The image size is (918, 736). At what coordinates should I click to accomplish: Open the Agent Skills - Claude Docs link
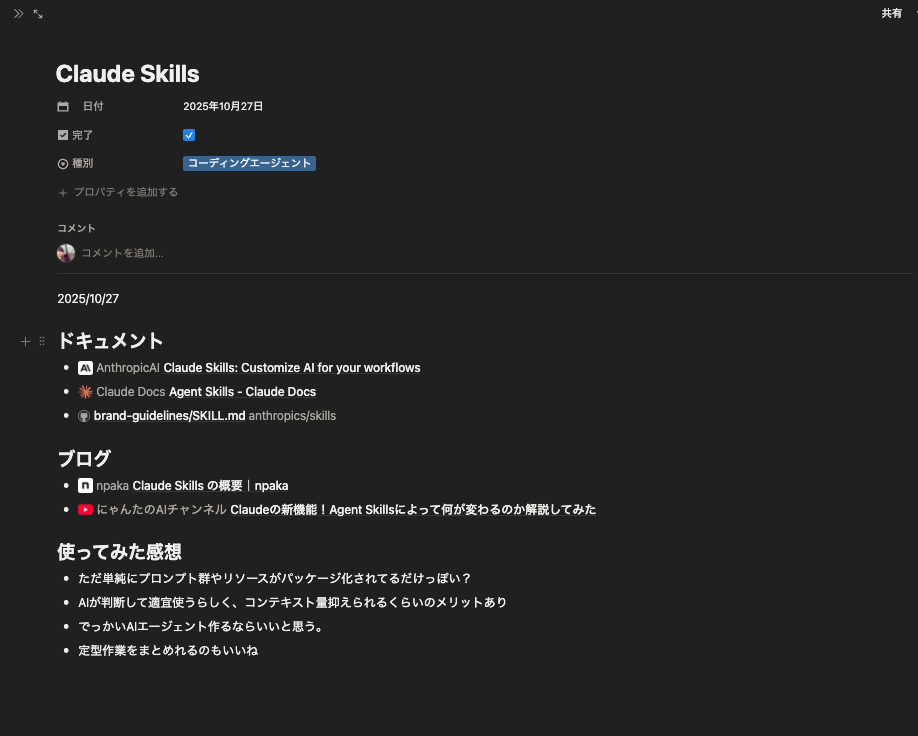click(x=241, y=391)
